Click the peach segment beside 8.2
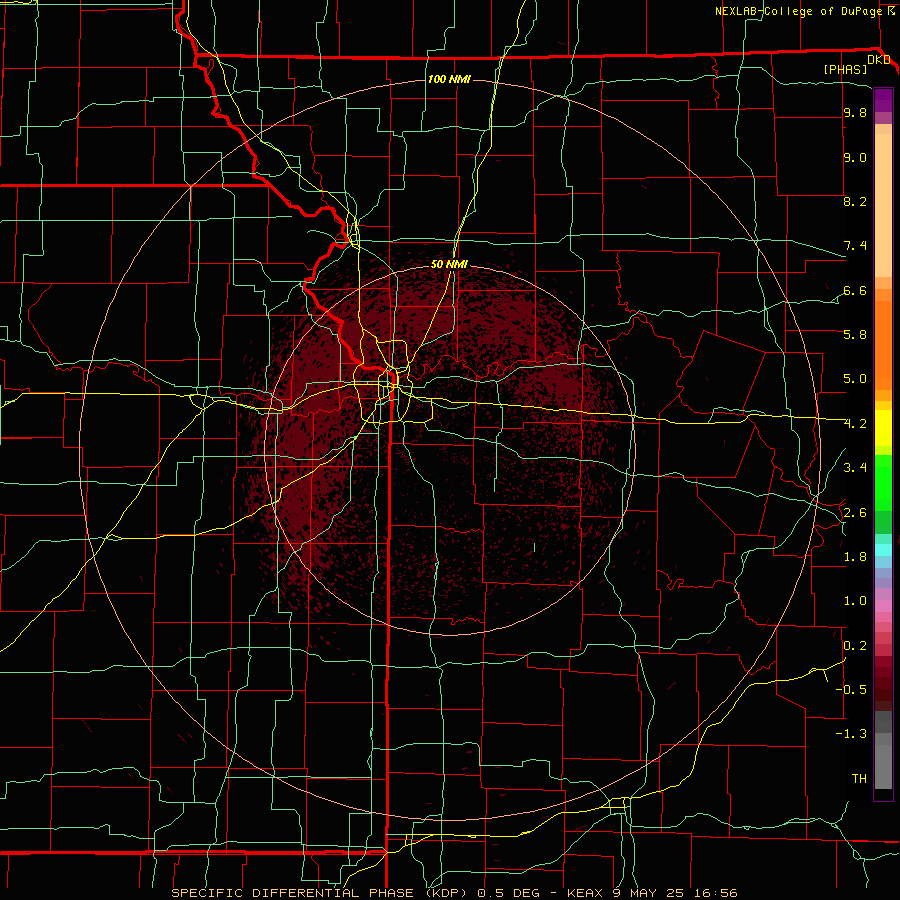Image resolution: width=900 pixels, height=900 pixels. tap(883, 205)
